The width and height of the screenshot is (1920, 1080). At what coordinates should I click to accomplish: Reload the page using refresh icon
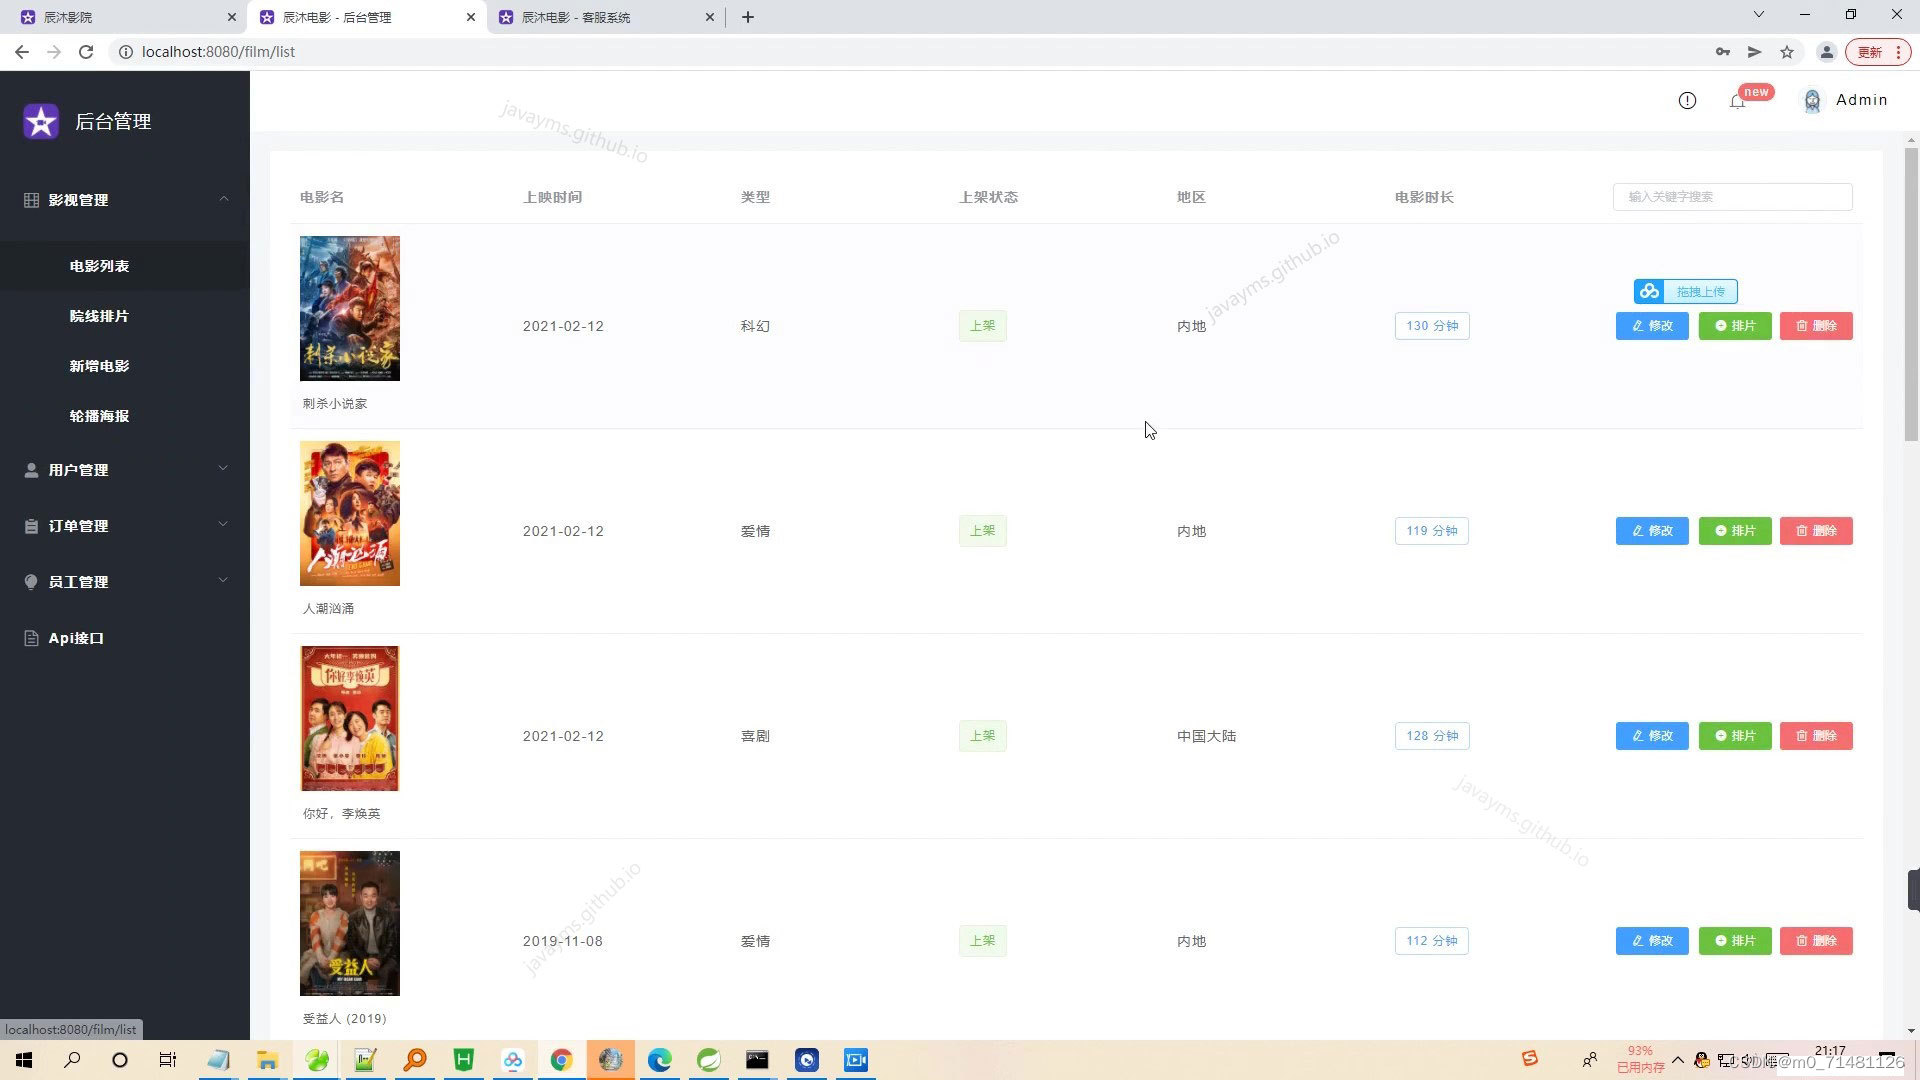click(86, 52)
